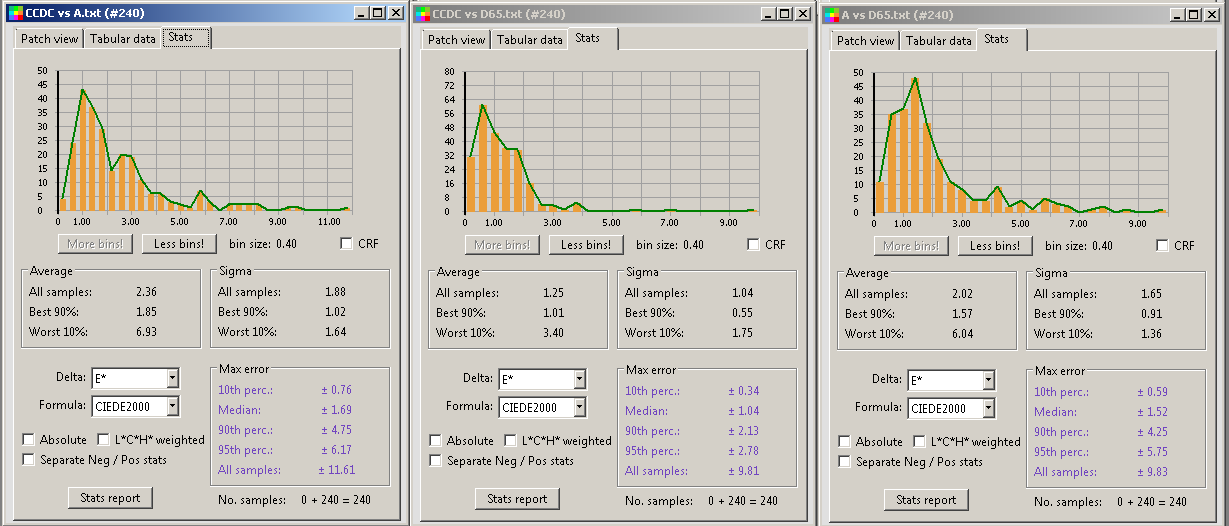
Task: Open Stats report in CCDC vs A.txt window
Action: point(110,497)
